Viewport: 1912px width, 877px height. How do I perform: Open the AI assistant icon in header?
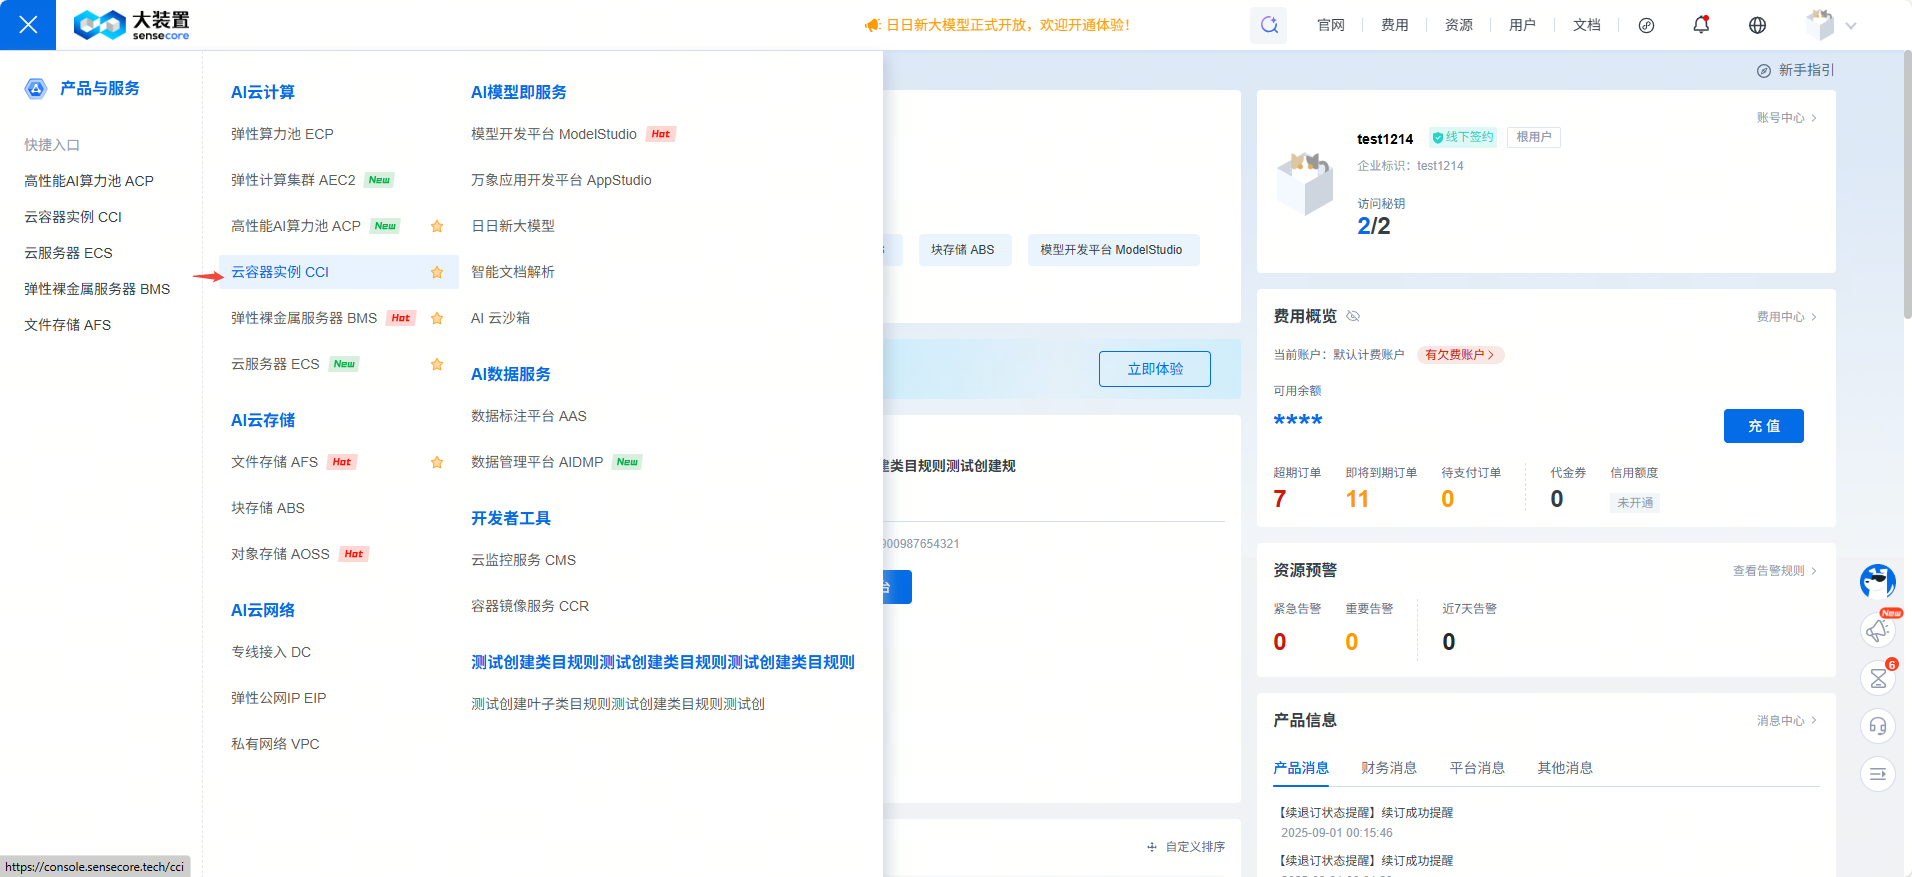coord(1269,25)
